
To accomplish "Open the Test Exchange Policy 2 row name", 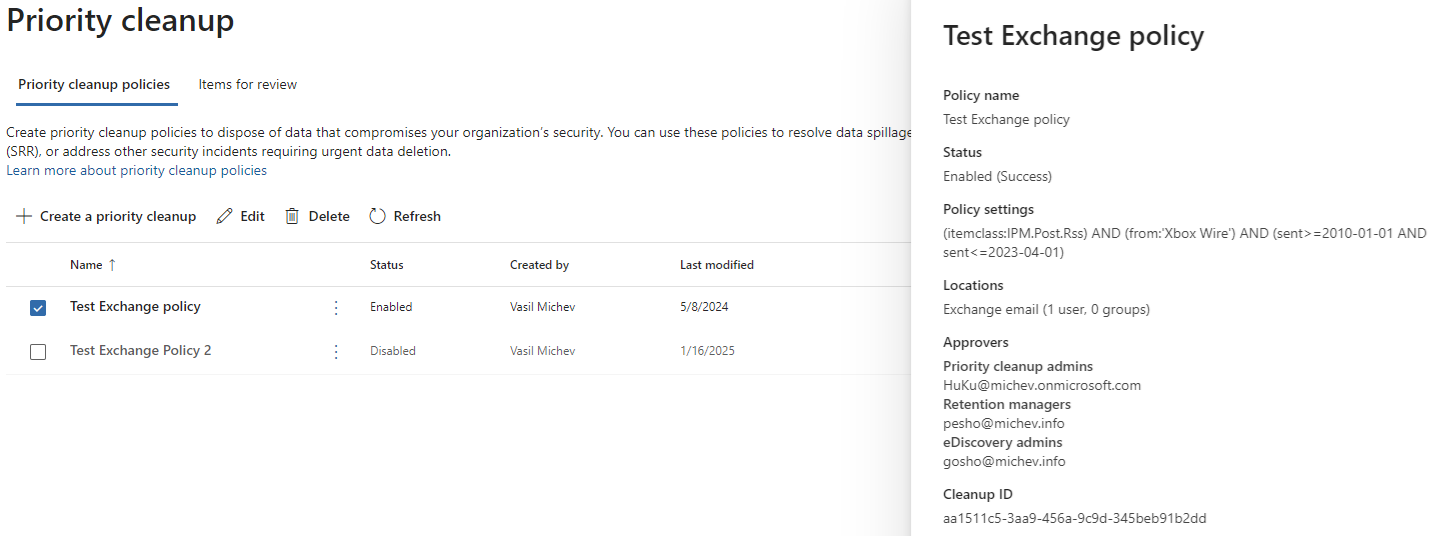I will click(x=140, y=350).
